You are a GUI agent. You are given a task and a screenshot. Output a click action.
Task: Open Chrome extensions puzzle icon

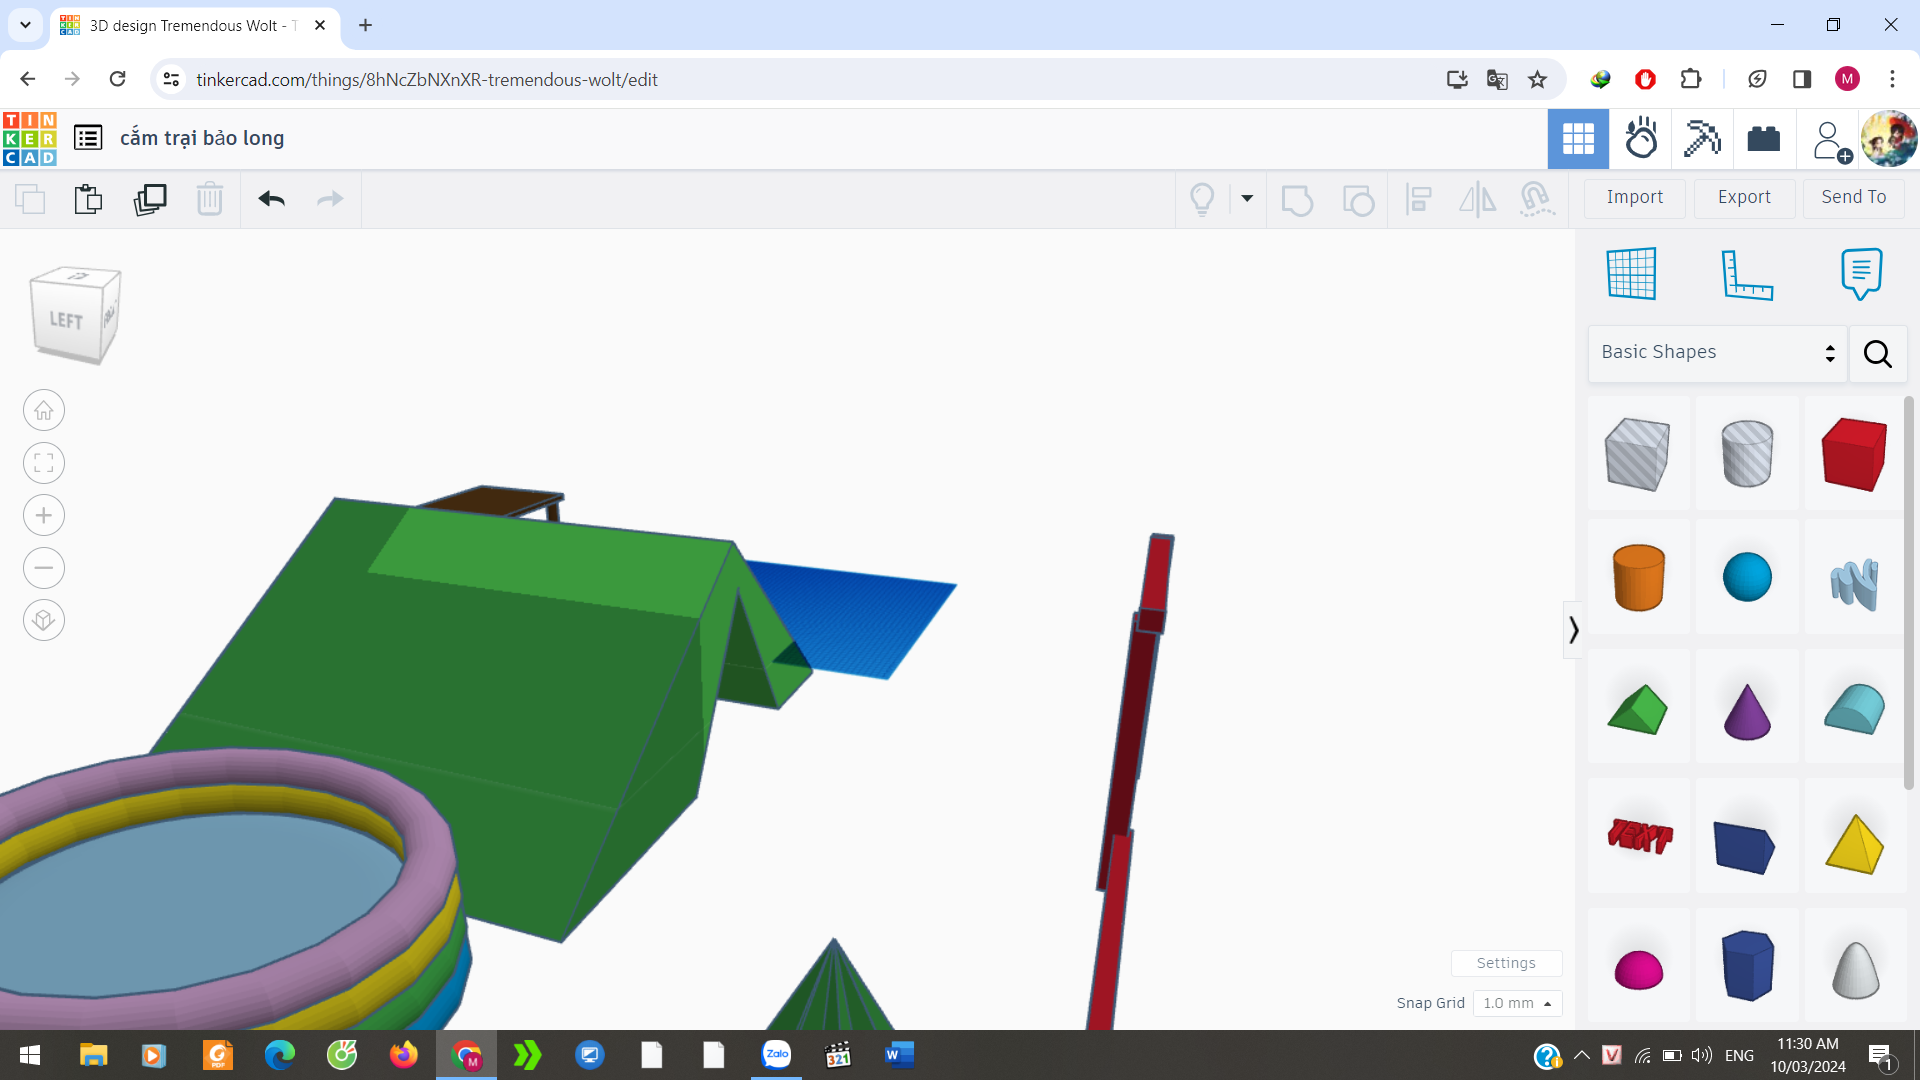(x=1691, y=79)
